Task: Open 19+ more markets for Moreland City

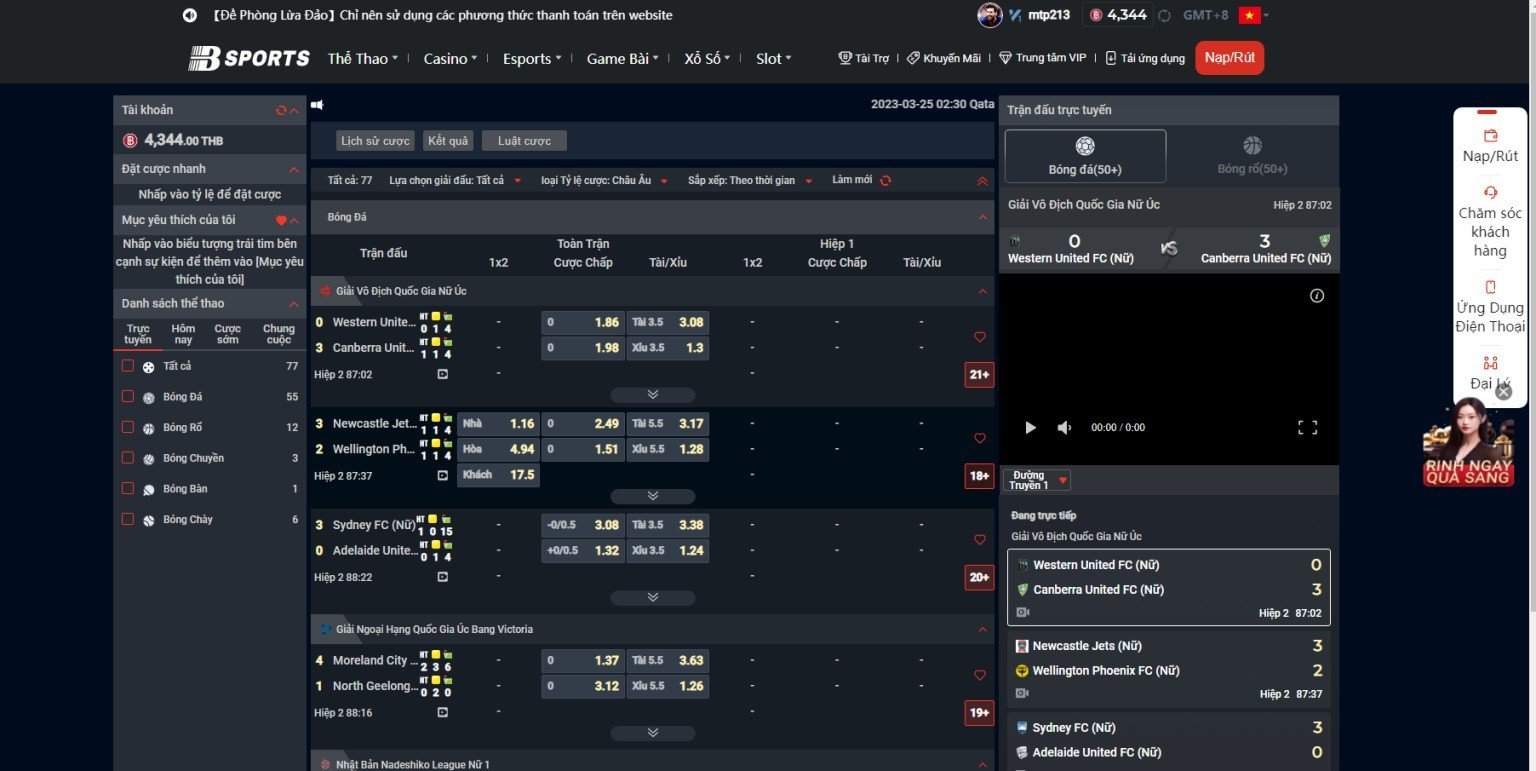Action: [x=979, y=713]
